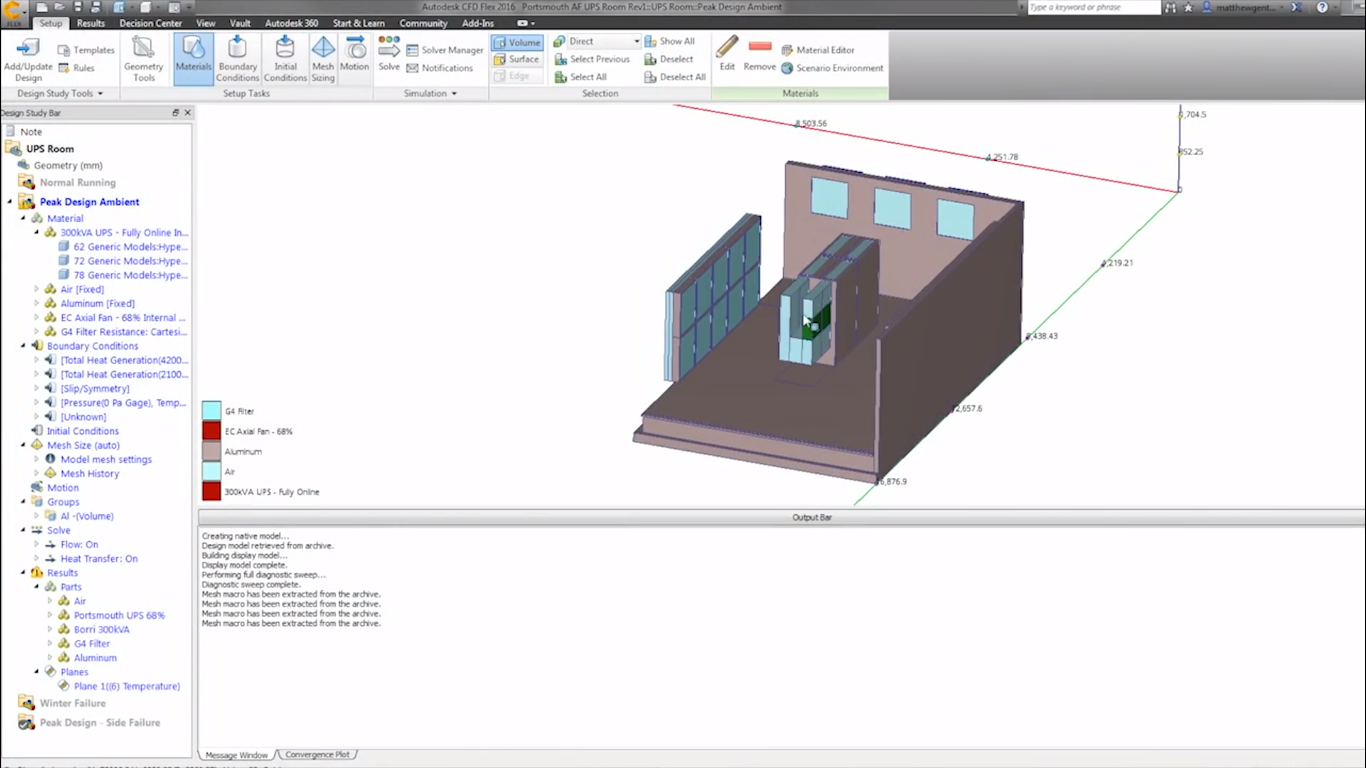Open Geometry Tools
Screen dimensions: 1366x768
coord(144,60)
